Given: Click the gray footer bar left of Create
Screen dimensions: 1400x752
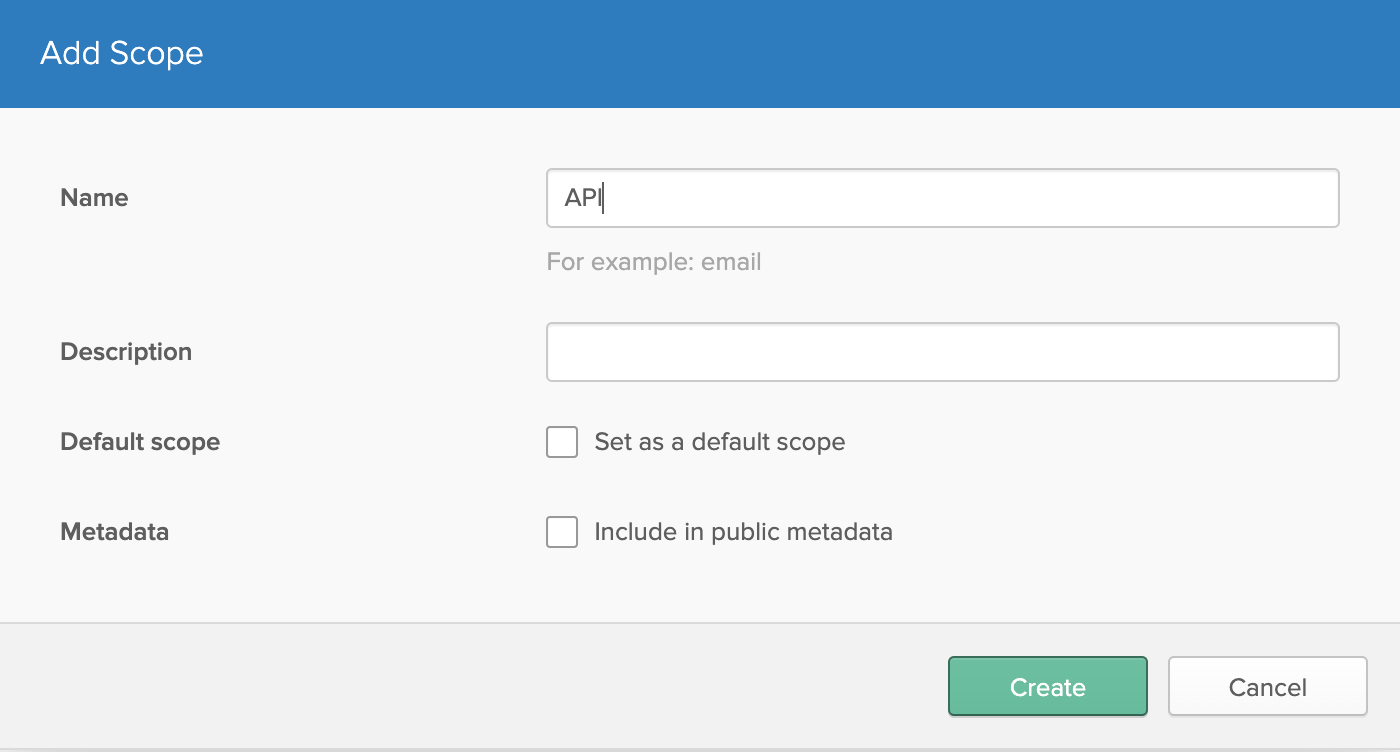Looking at the screenshot, I should (450, 687).
